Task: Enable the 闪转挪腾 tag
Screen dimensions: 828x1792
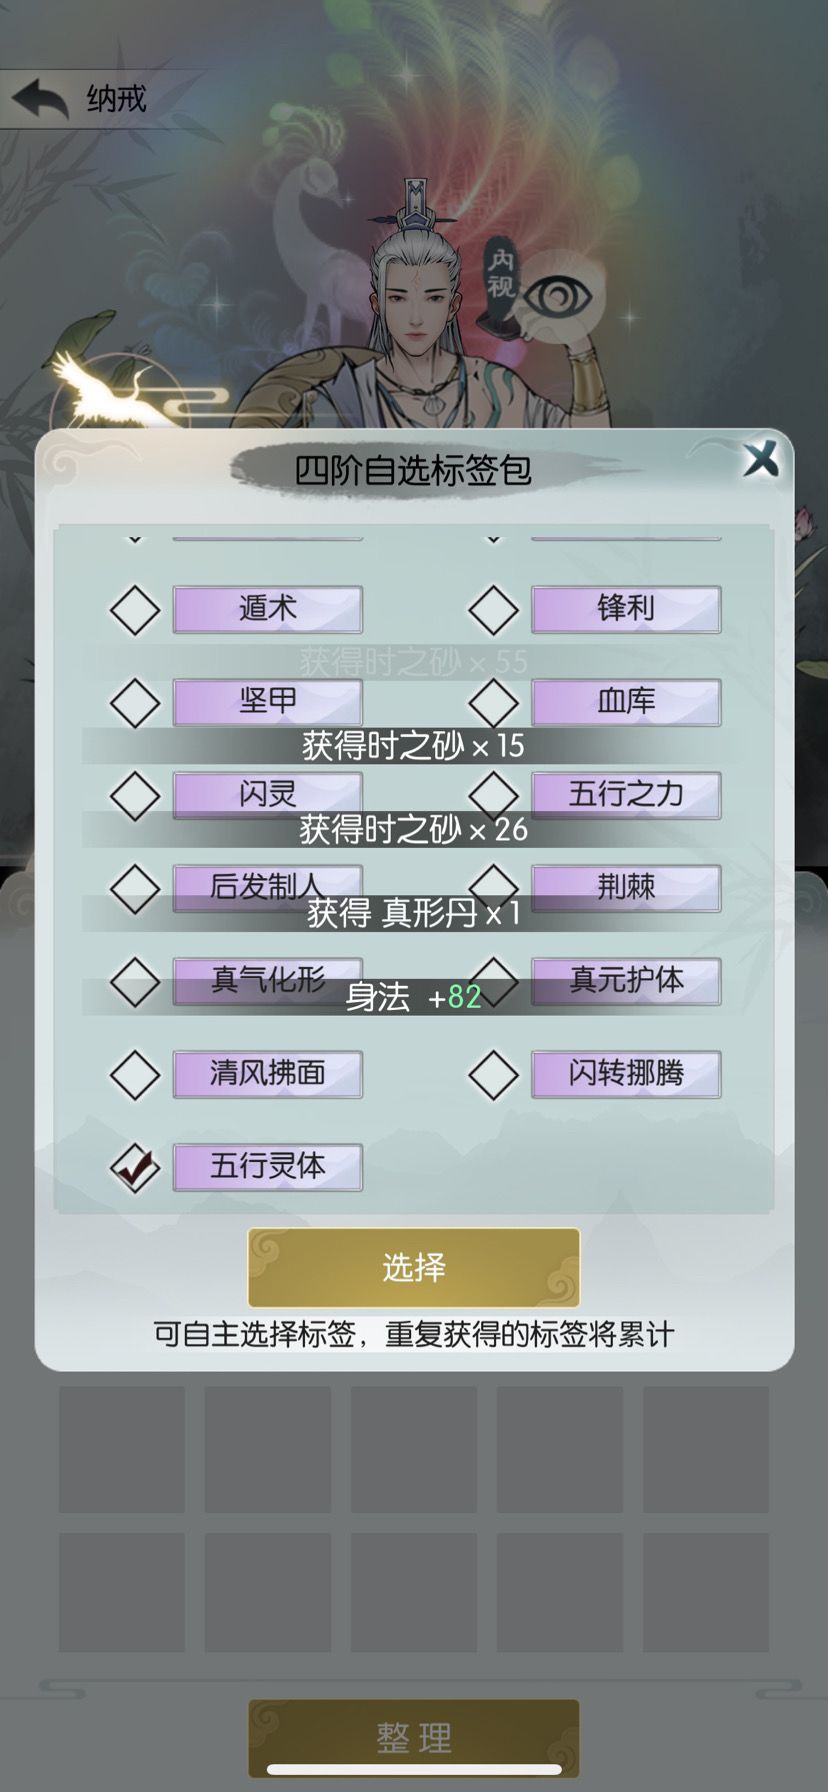Action: 494,1073
